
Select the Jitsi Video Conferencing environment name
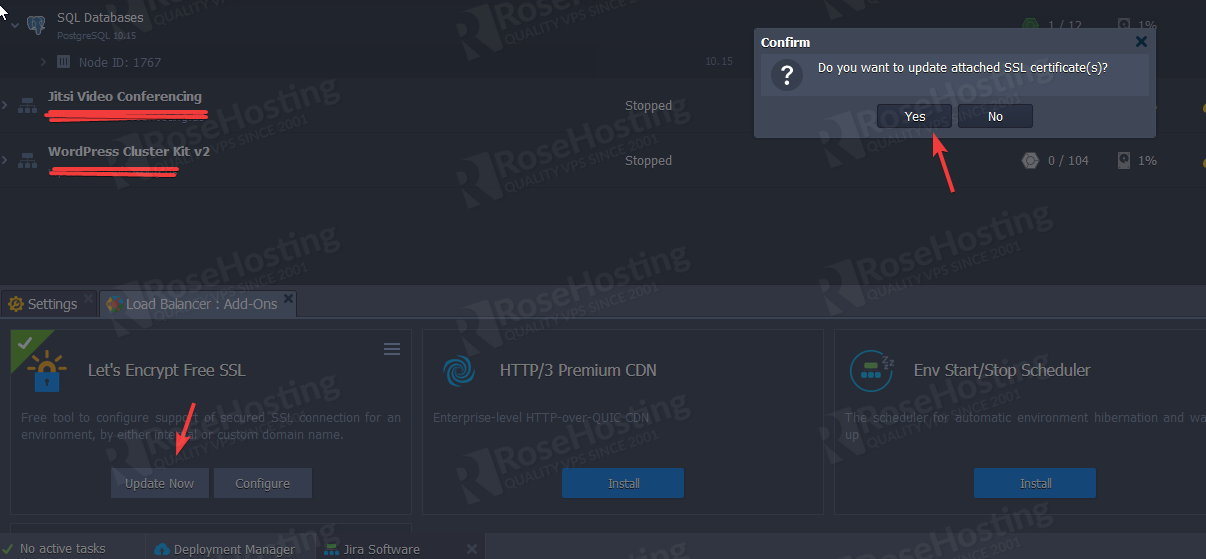pos(125,96)
